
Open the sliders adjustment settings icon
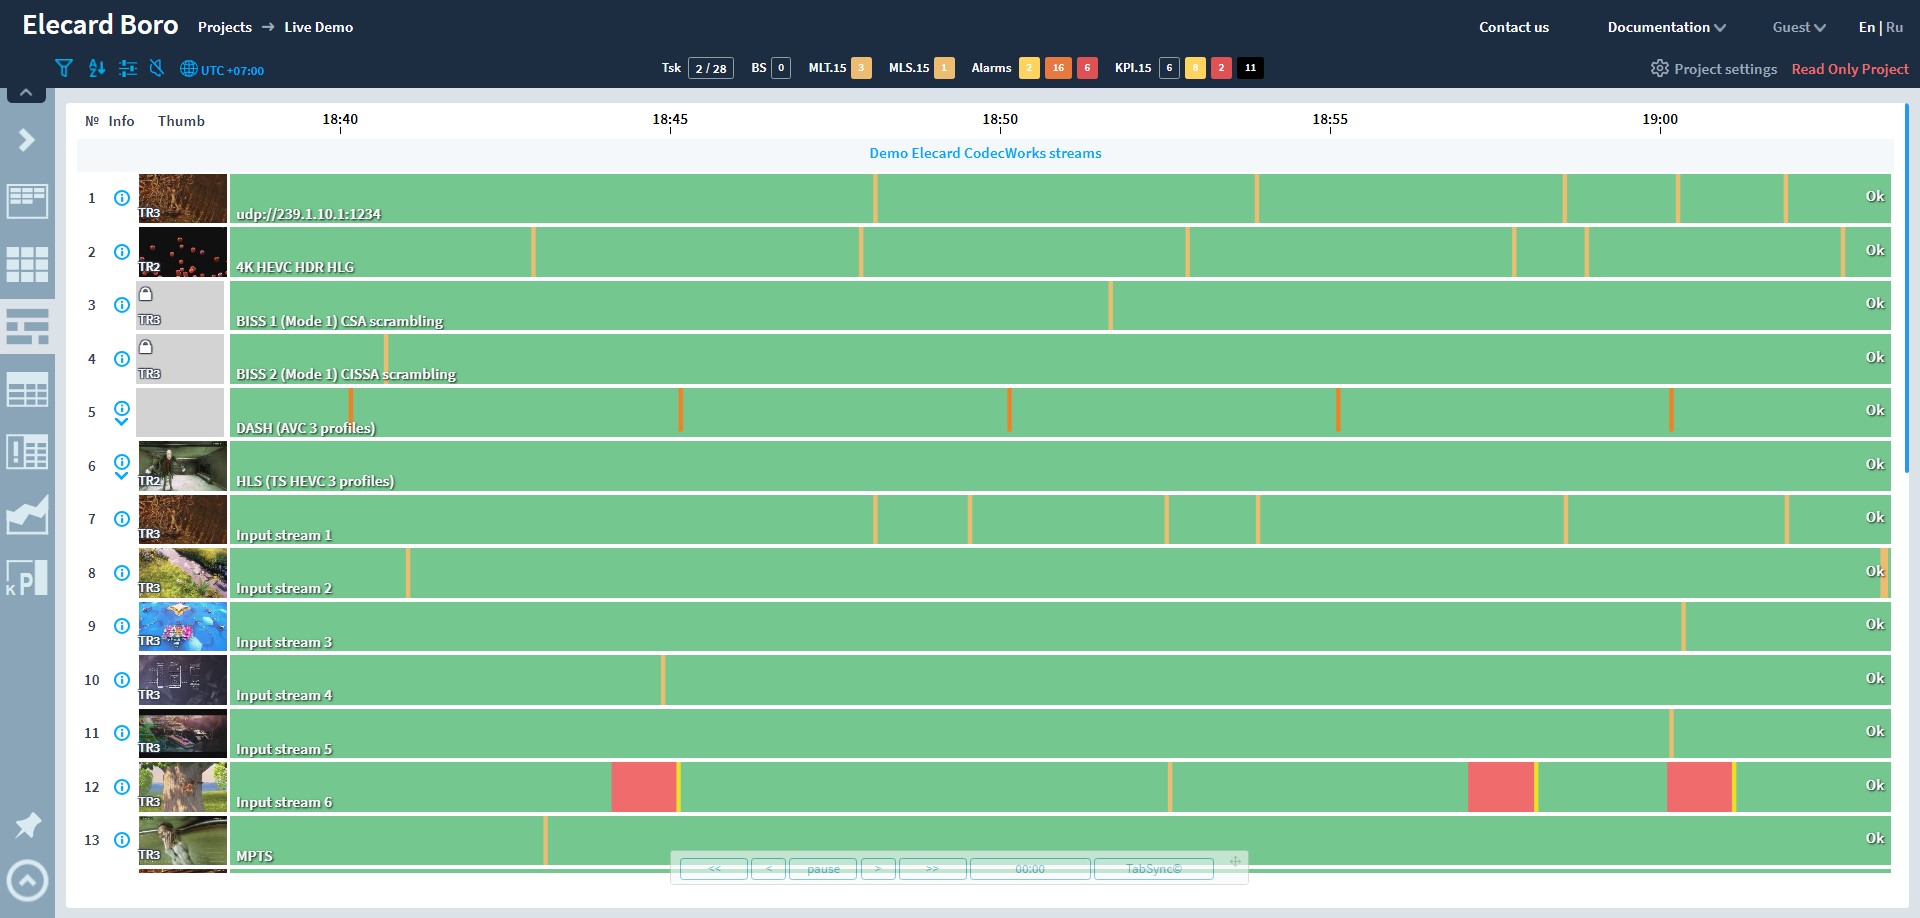pos(127,68)
